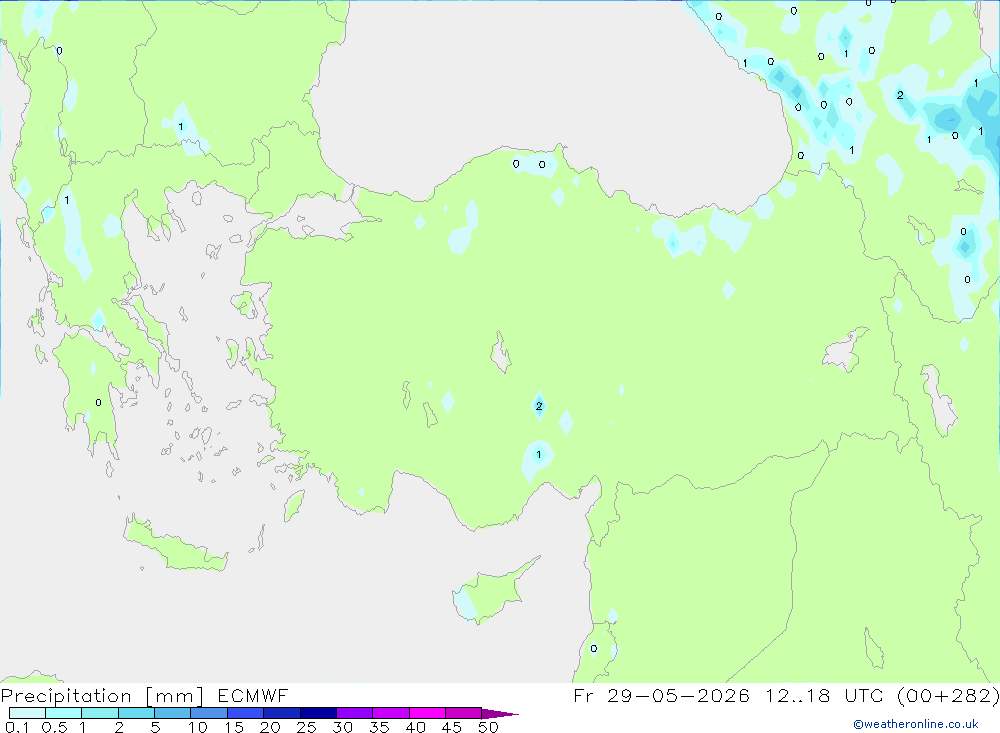Click the "ECMWF" model label
The width and height of the screenshot is (1000, 733).
point(253,696)
